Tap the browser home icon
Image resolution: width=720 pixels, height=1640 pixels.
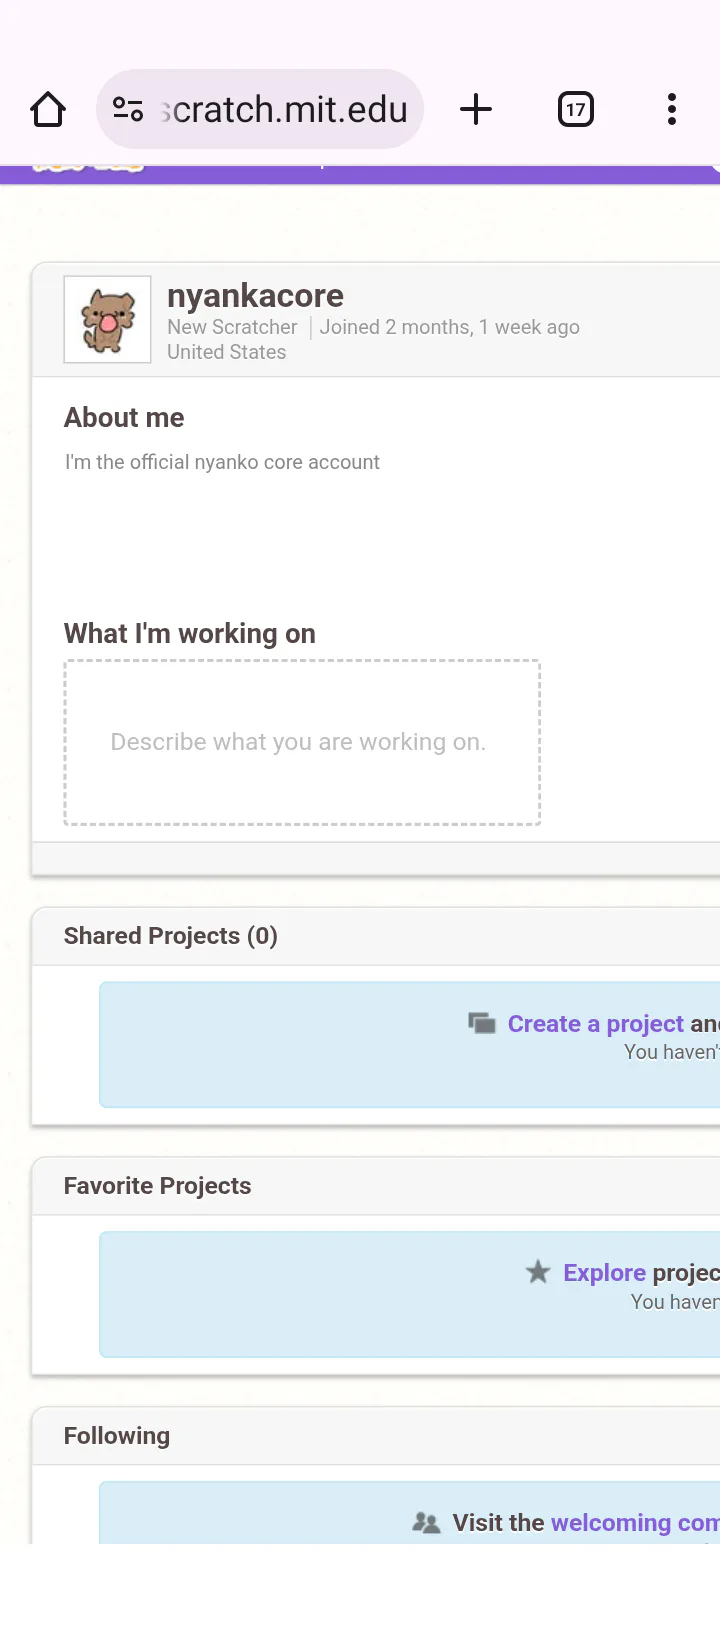[48, 109]
